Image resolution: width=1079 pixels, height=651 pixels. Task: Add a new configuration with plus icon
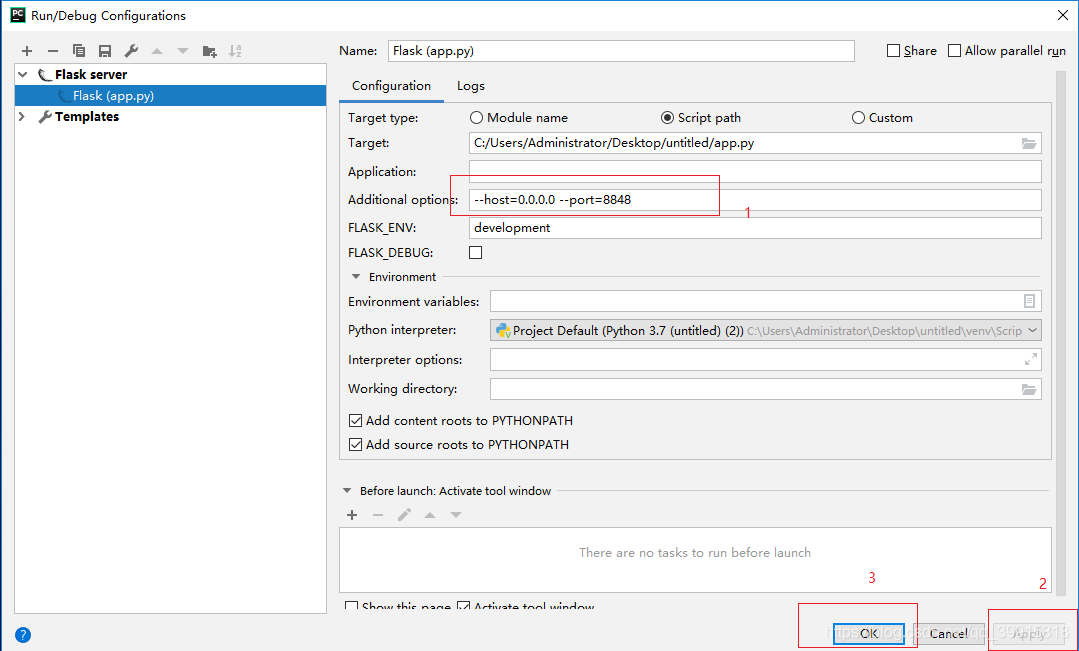coord(27,51)
